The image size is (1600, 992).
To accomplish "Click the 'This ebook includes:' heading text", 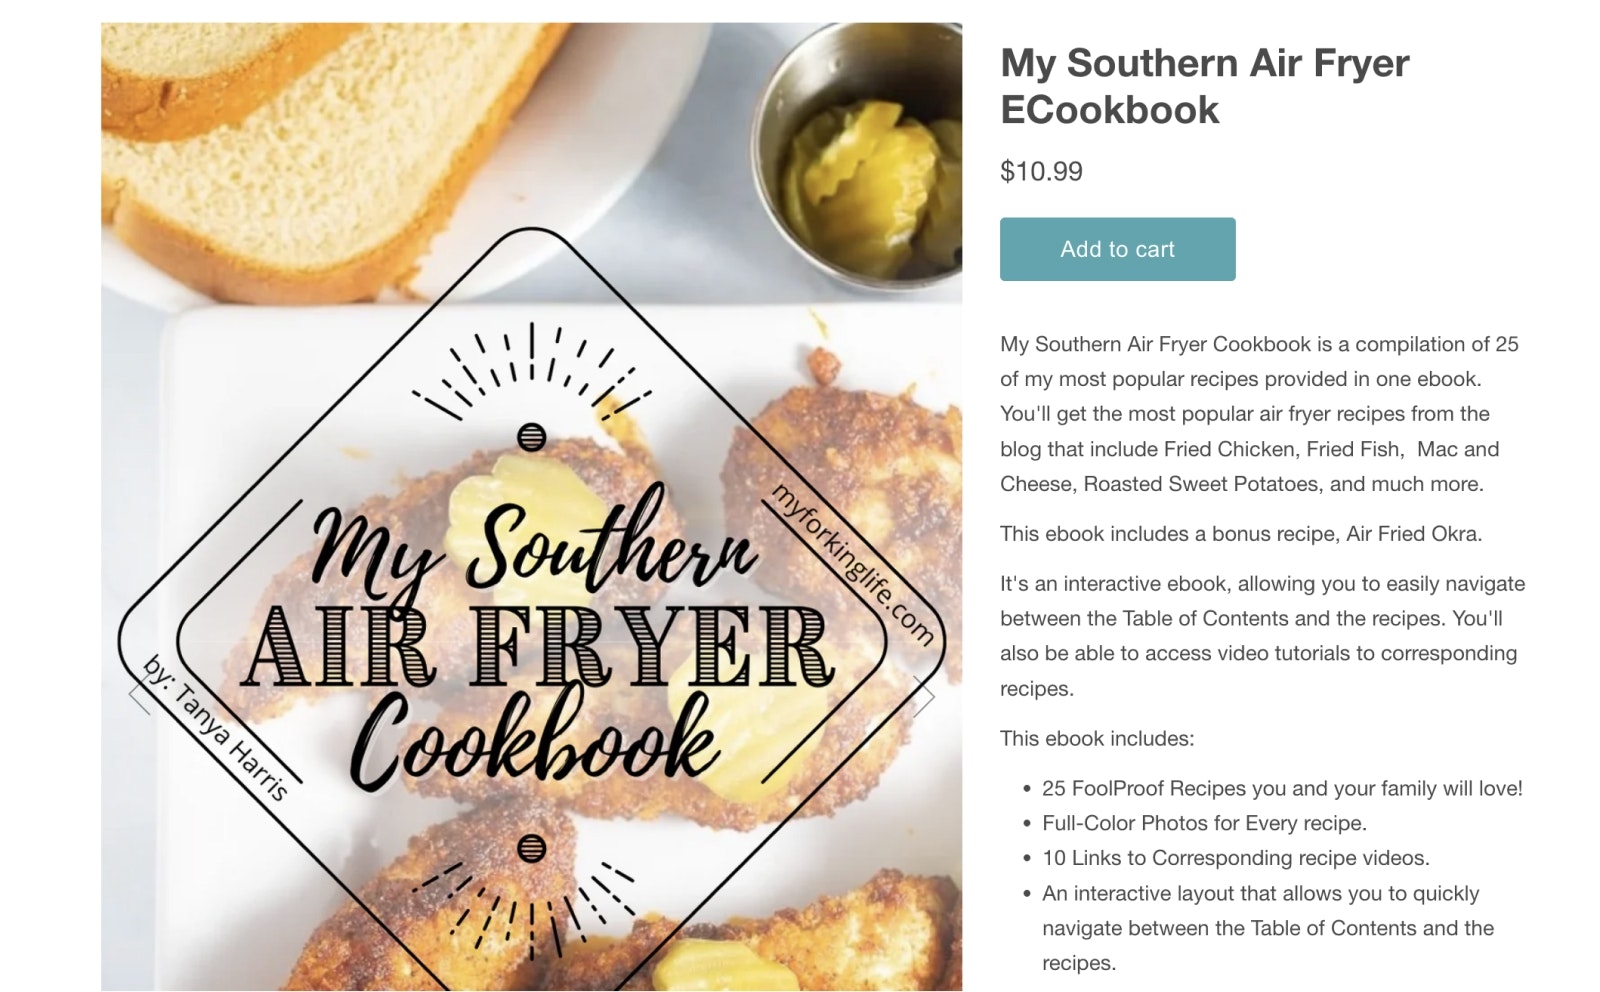I will 1097,739.
